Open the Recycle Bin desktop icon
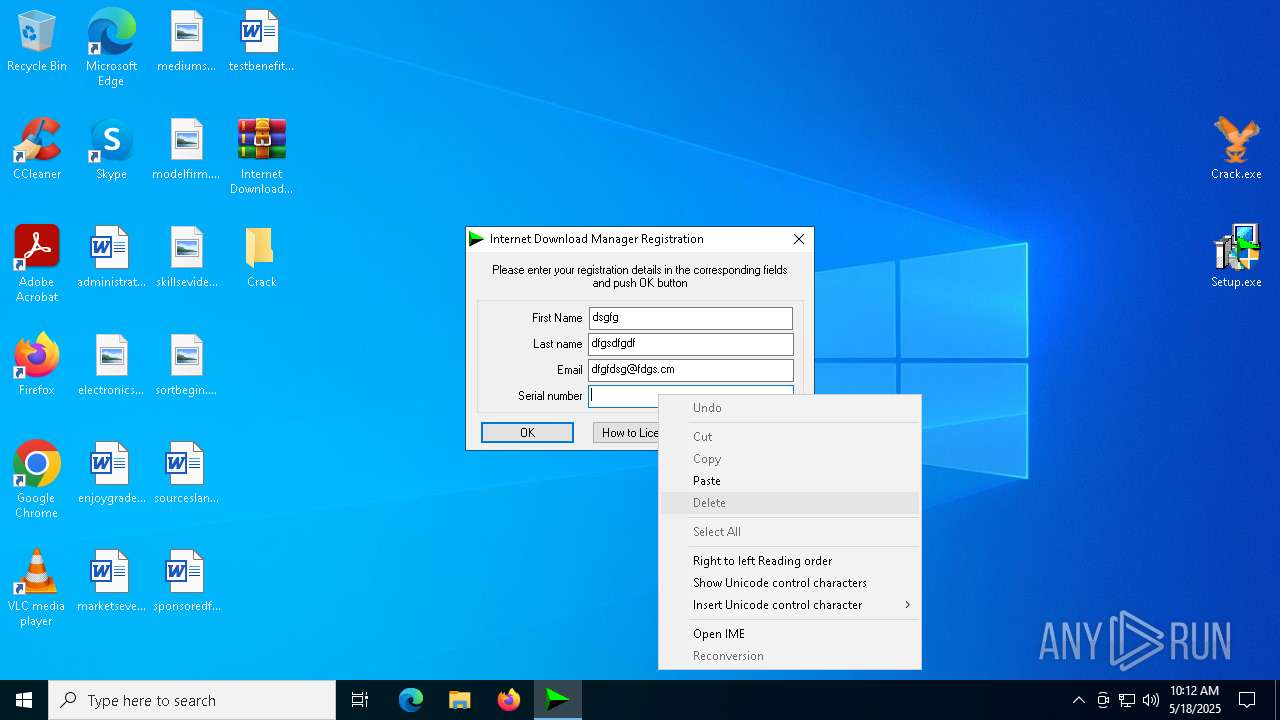Screen dimensions: 1280x720 37,42
